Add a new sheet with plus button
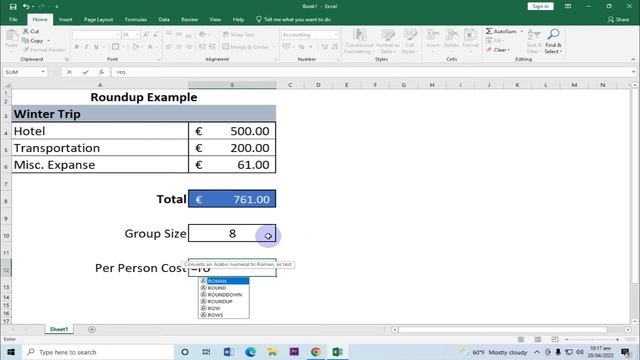640x360 pixels. [91, 329]
